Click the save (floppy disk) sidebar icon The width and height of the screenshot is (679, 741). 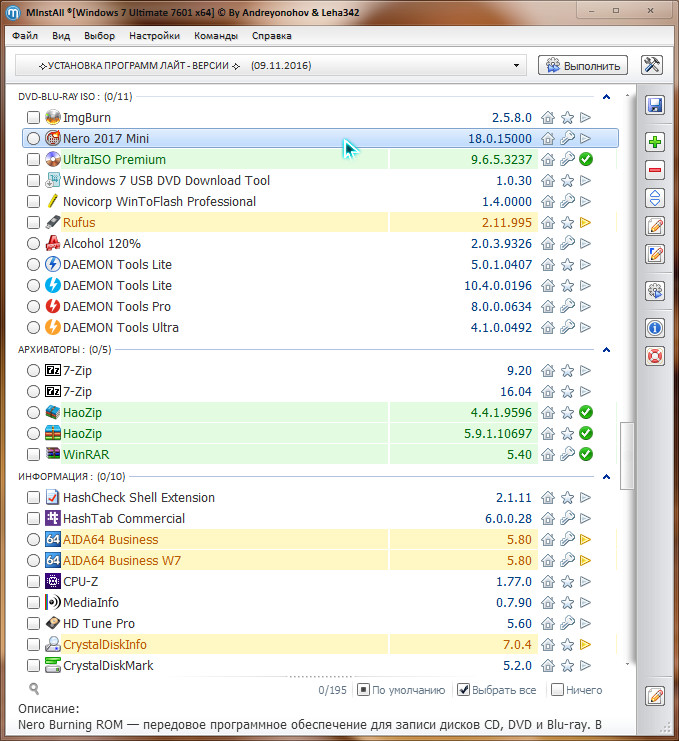point(655,105)
